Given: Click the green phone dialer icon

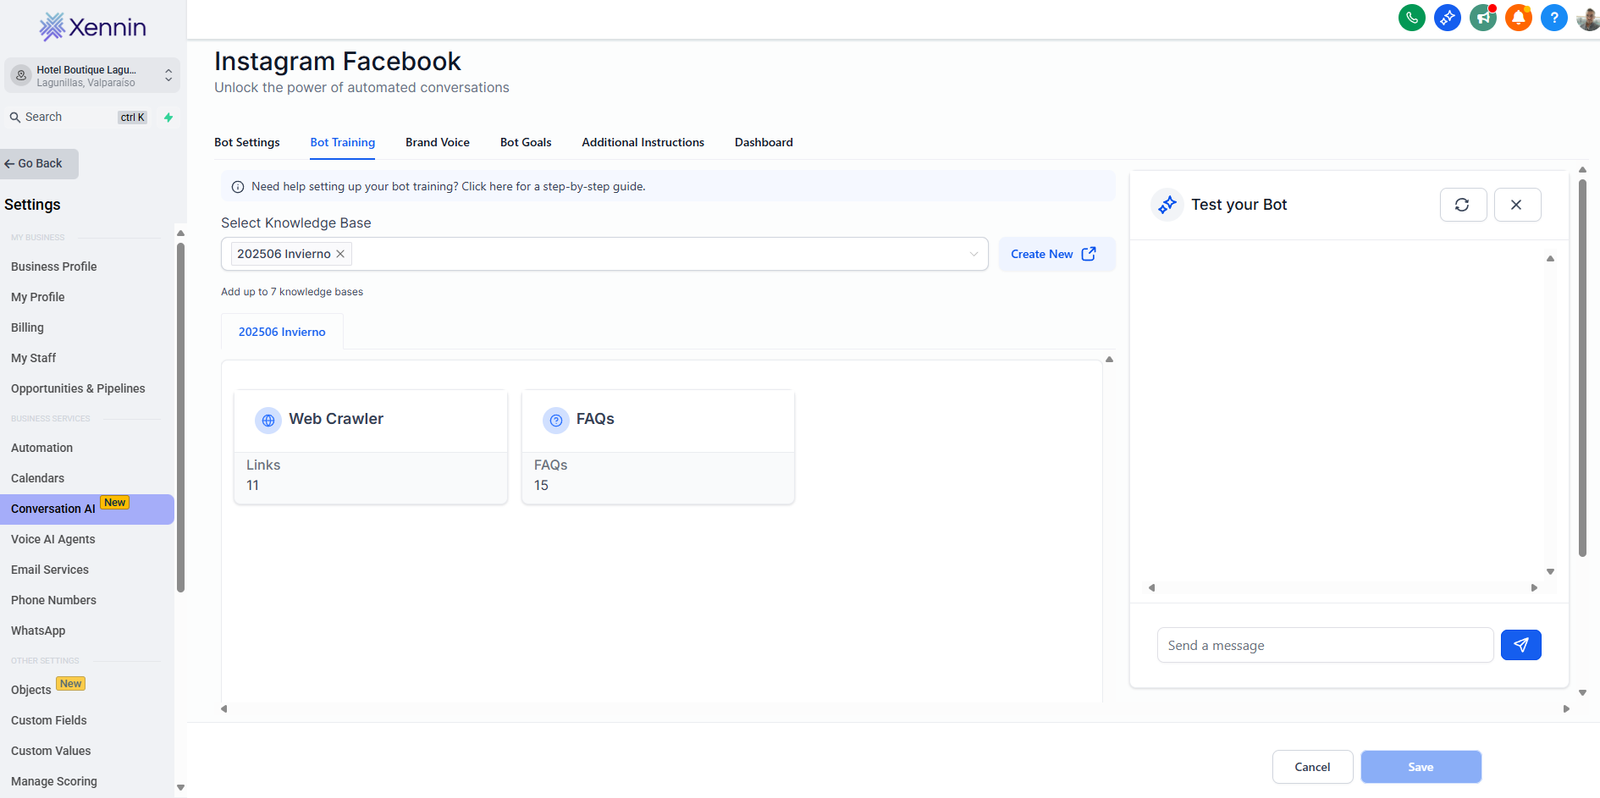Looking at the screenshot, I should point(1411,18).
